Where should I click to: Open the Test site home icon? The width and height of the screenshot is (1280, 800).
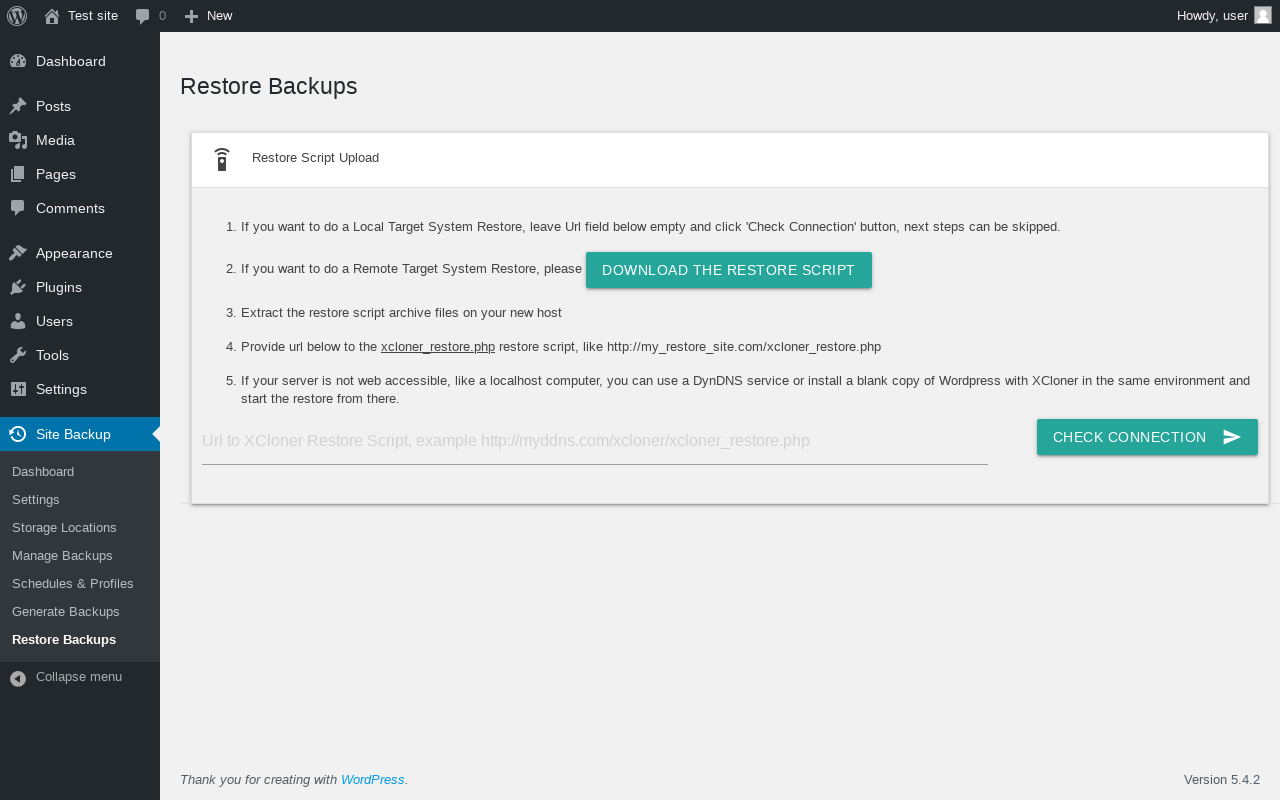[52, 16]
